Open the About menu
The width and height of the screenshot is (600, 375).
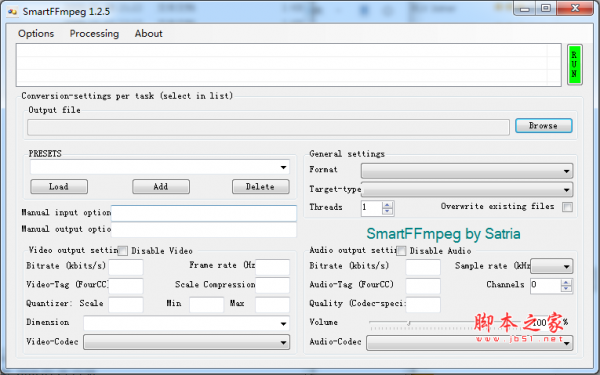148,34
